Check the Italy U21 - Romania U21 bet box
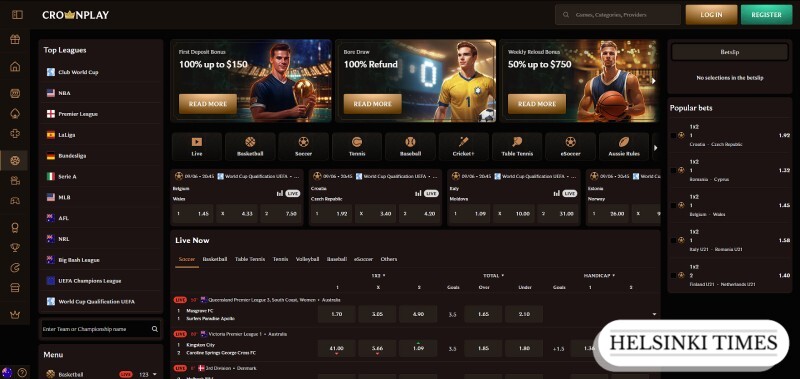Viewport: 800px width, 379px height. coord(673,240)
